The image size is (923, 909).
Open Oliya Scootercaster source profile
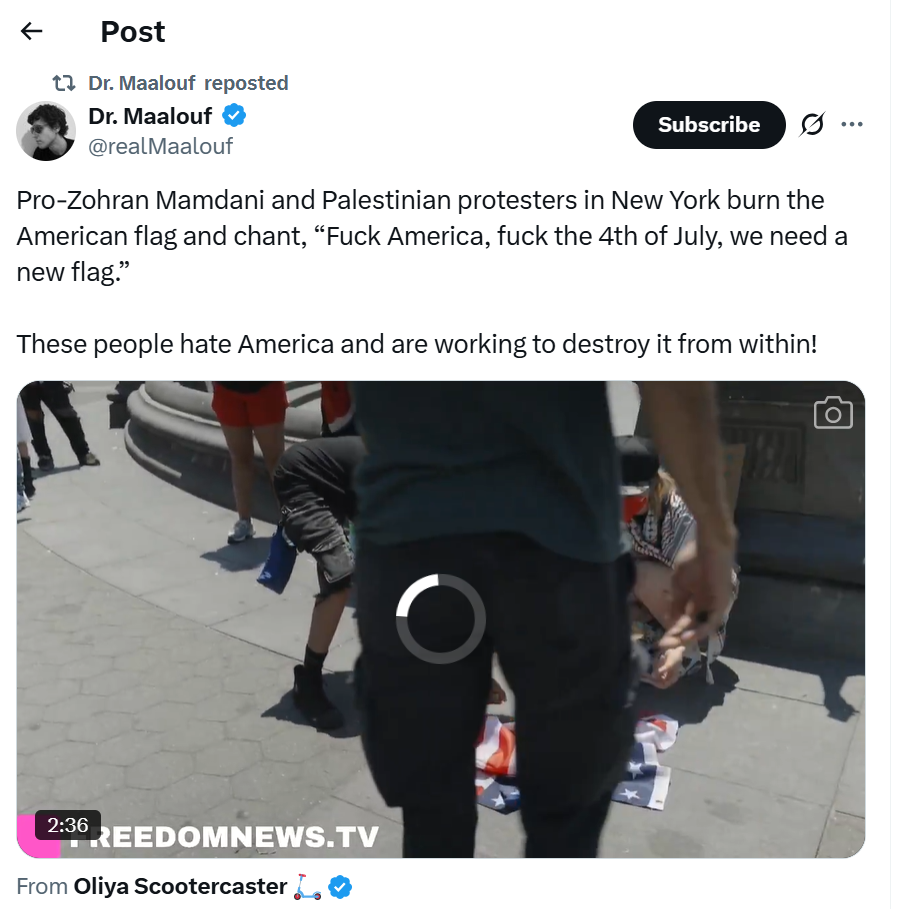coord(180,886)
